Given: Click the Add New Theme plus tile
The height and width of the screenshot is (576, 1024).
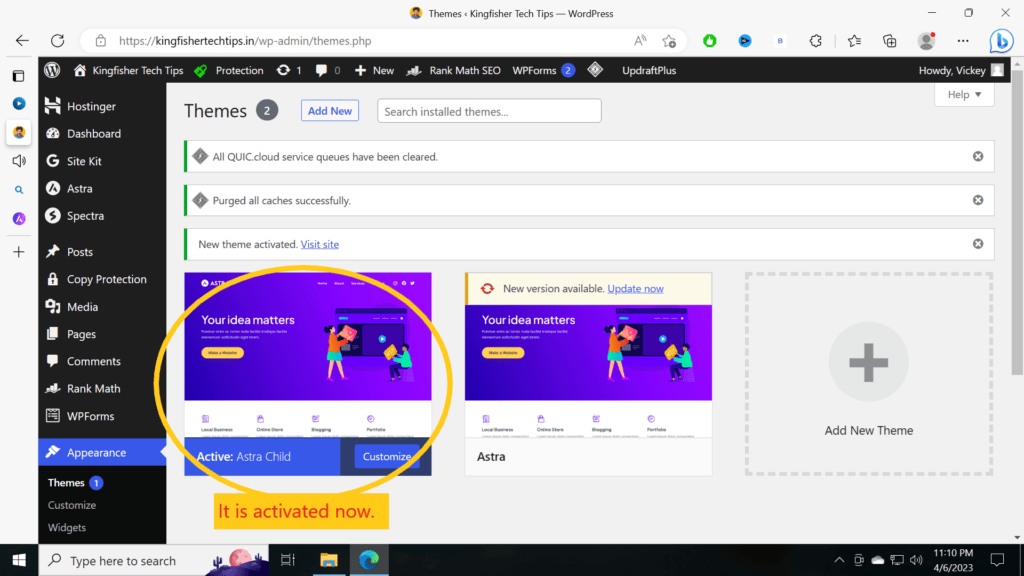Looking at the screenshot, I should point(869,374).
